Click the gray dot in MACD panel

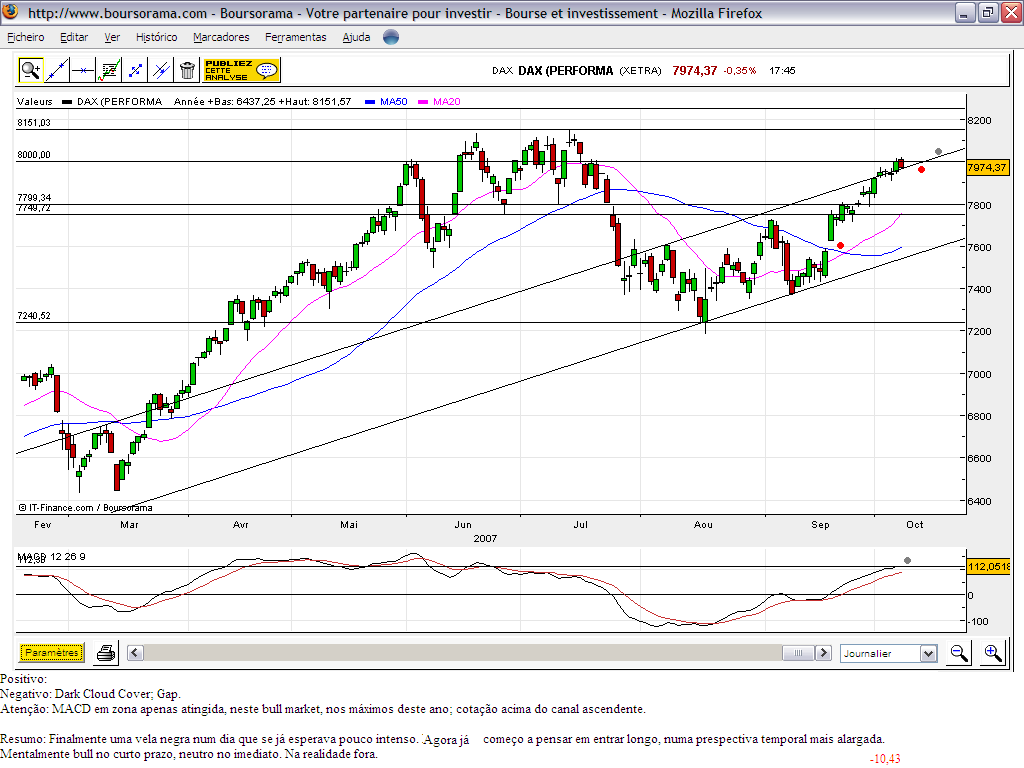(907, 560)
